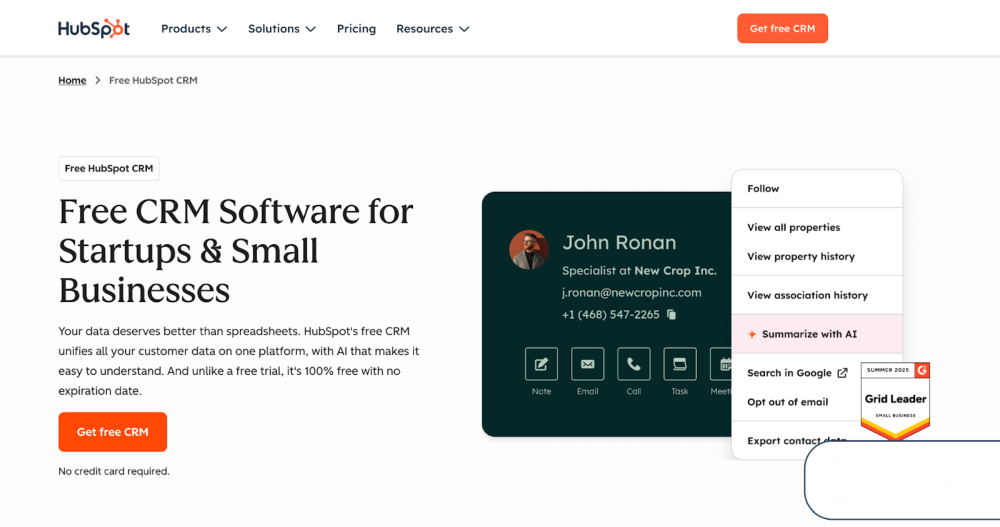Click the Call icon on contact card
Image resolution: width=1000 pixels, height=527 pixels.
coord(634,364)
